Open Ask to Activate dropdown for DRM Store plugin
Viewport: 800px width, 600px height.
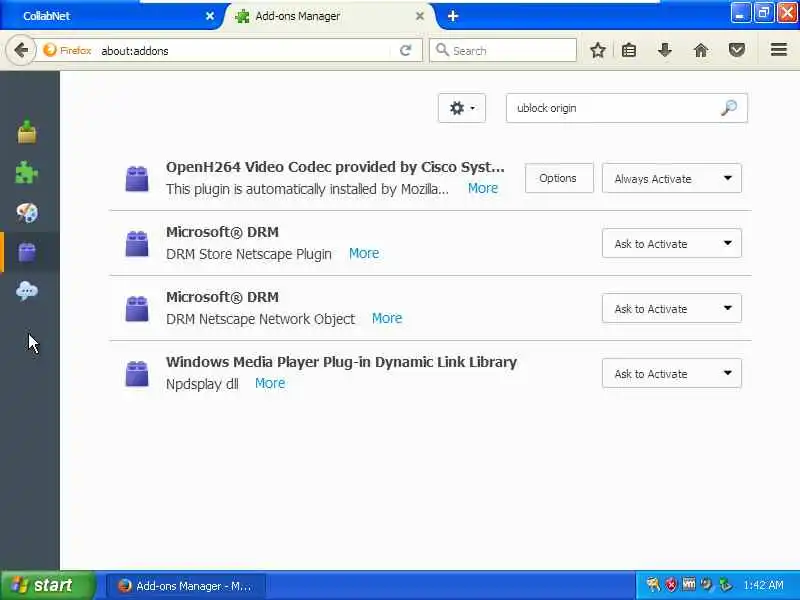[671, 243]
